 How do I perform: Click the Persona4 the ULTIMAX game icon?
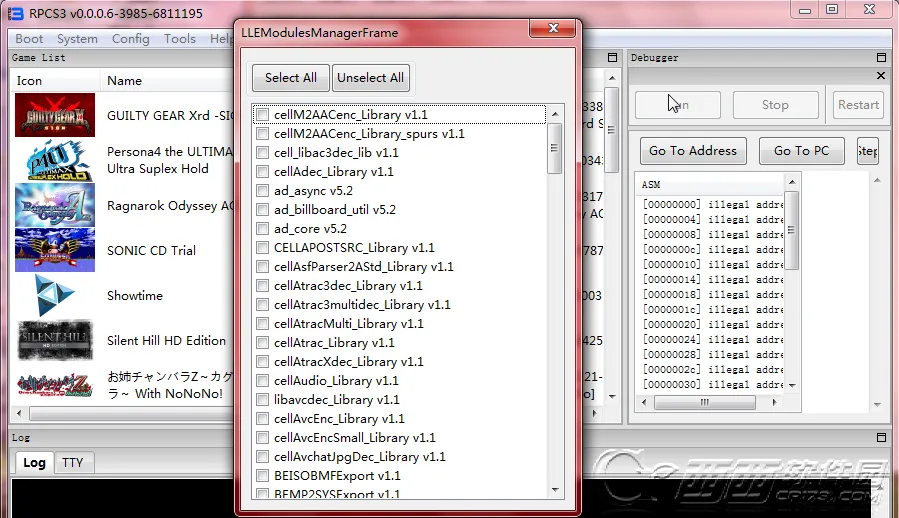click(55, 161)
